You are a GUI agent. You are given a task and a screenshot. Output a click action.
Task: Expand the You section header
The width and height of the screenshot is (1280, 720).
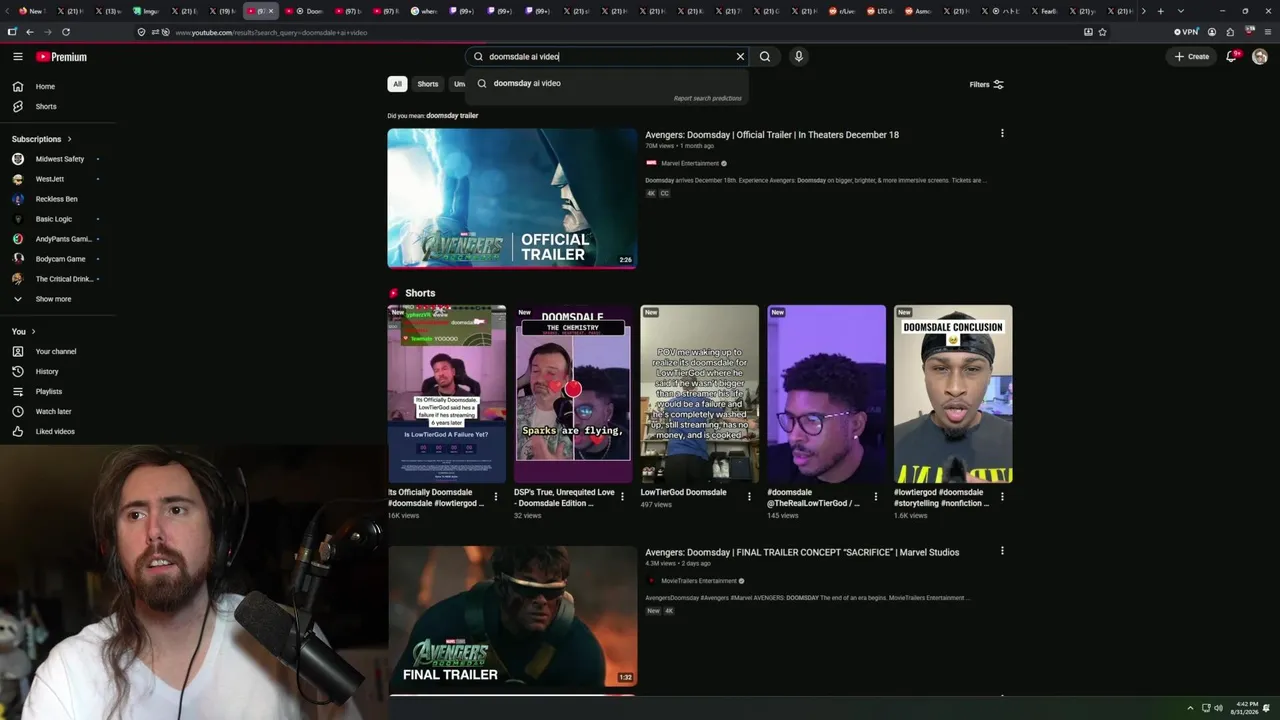coord(24,331)
